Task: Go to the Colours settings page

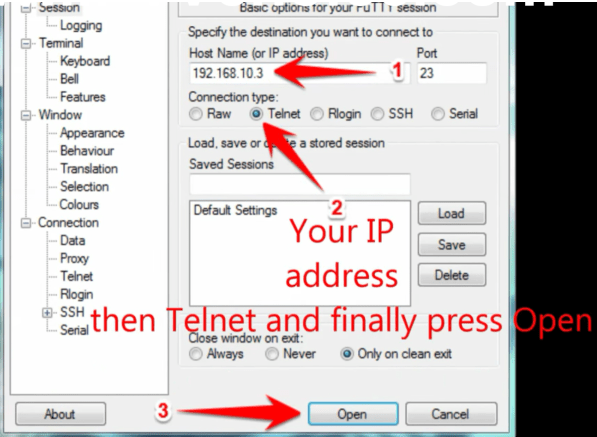Action: click(x=79, y=205)
